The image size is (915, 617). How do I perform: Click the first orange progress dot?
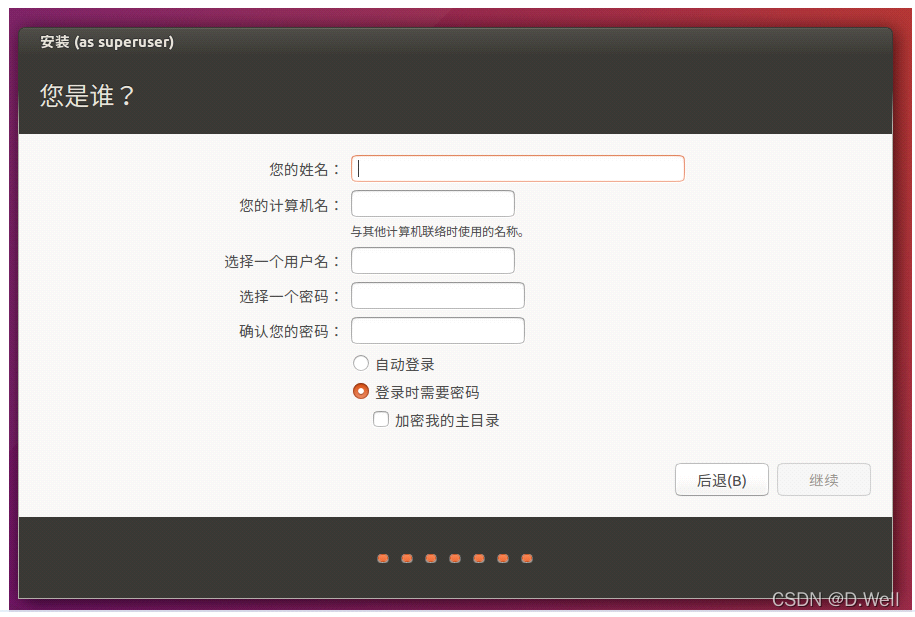382,558
